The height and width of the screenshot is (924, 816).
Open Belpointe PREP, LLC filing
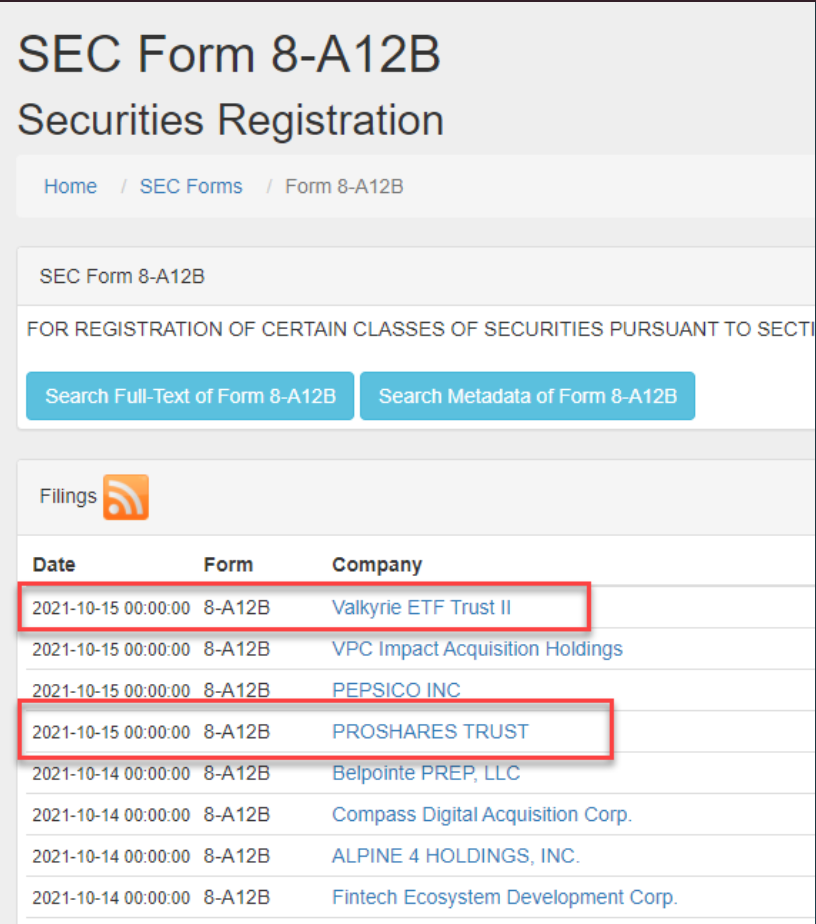pos(426,773)
